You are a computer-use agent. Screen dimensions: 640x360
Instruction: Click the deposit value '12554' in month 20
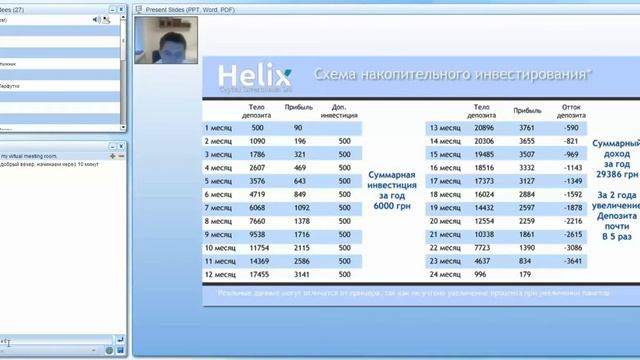click(484, 221)
